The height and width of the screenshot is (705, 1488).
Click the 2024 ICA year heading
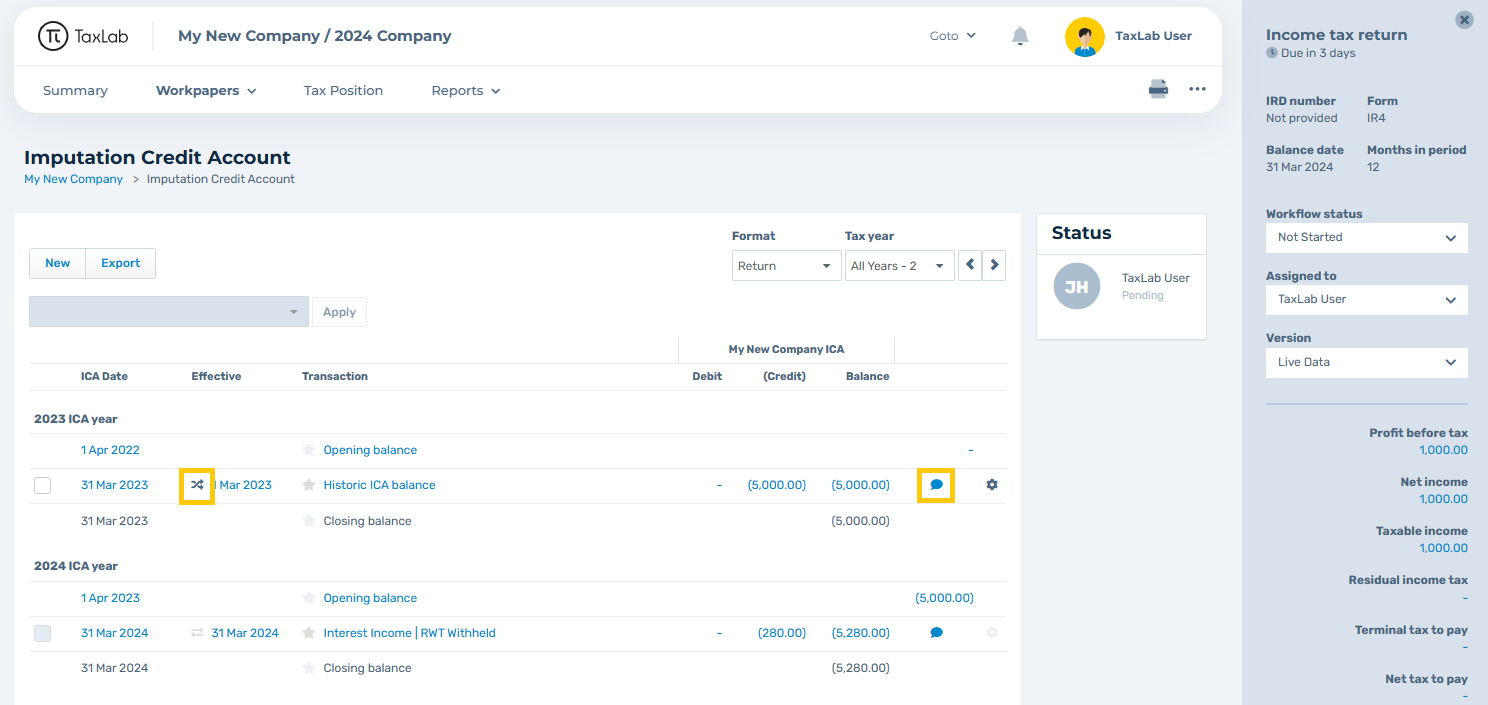point(76,566)
